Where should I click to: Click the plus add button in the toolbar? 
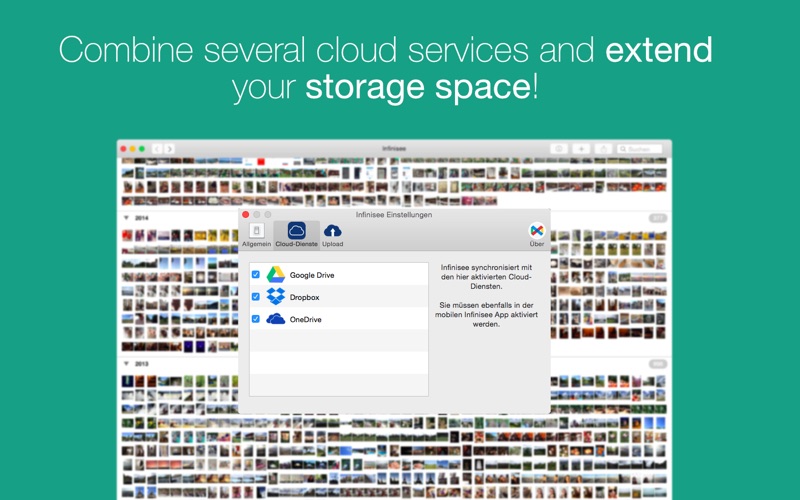(581, 149)
